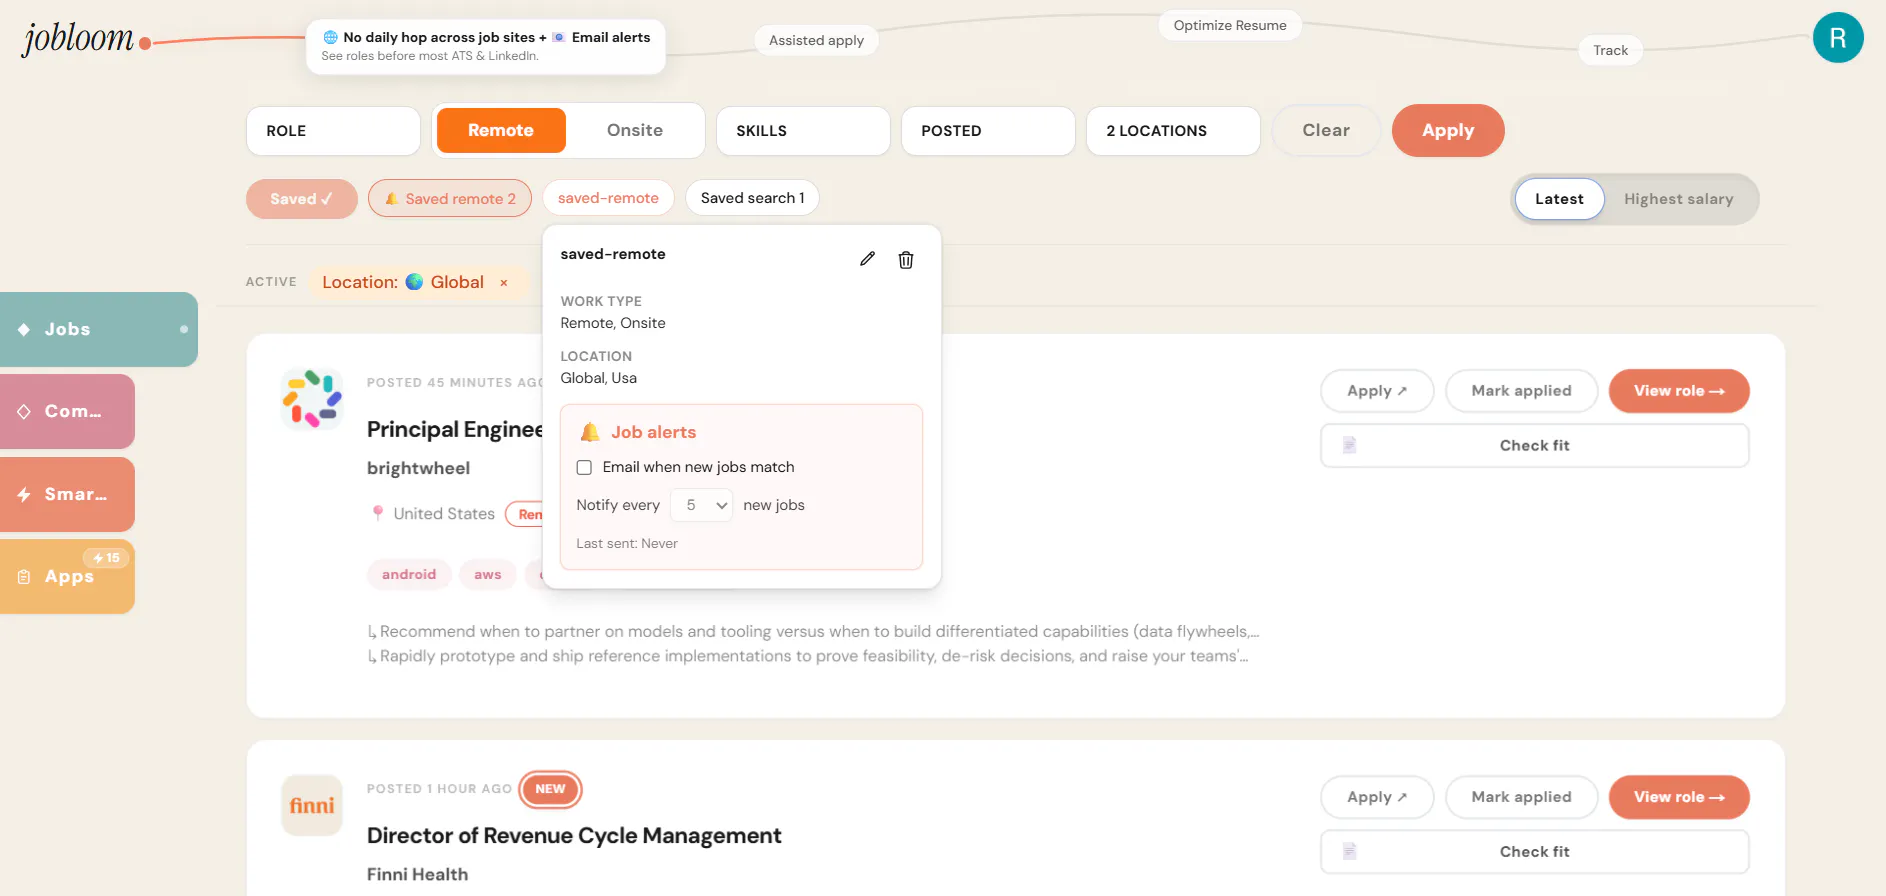
Task: Open the POSTED filter dropdown
Action: click(988, 131)
